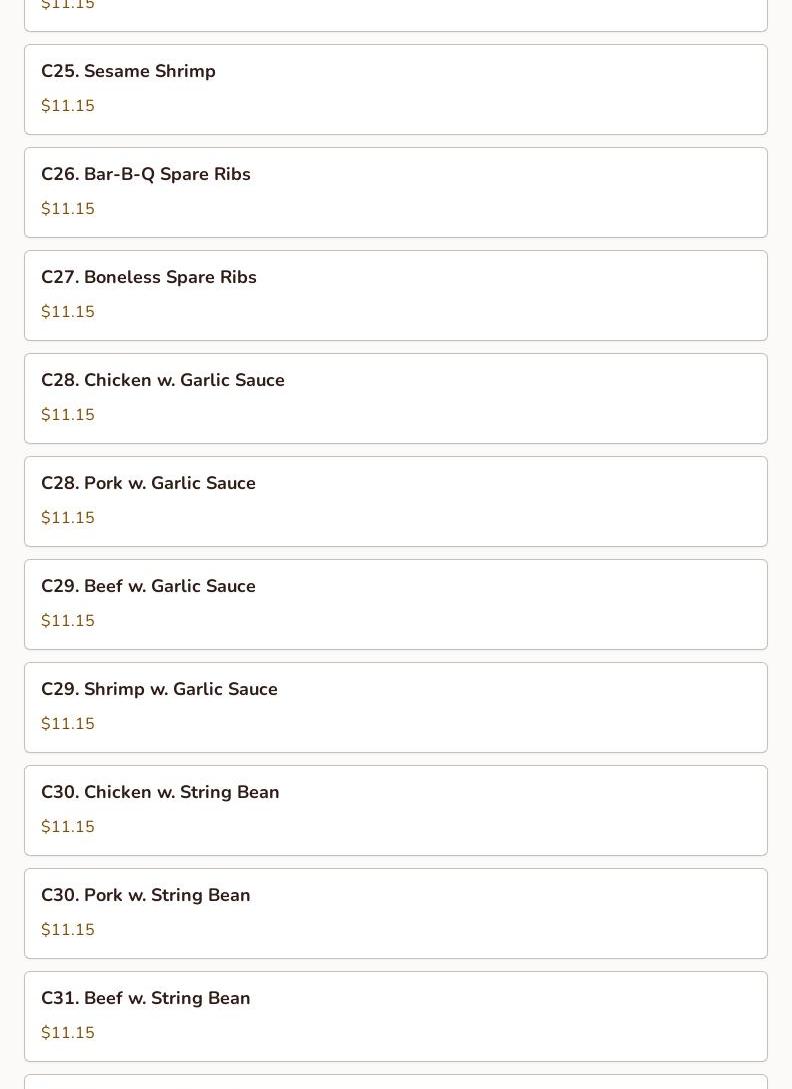The image size is (792, 1089).
Task: Select C28. Pork w. Garlic Sauce
Action: (x=148, y=484)
